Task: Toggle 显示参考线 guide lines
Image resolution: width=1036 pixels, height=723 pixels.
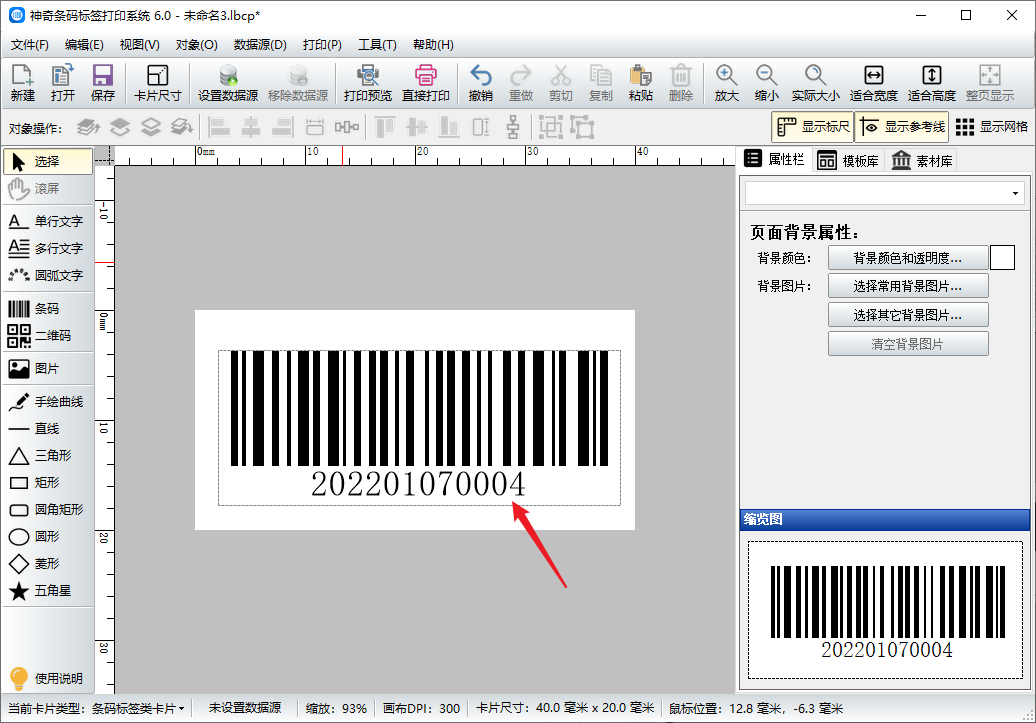Action: [902, 127]
